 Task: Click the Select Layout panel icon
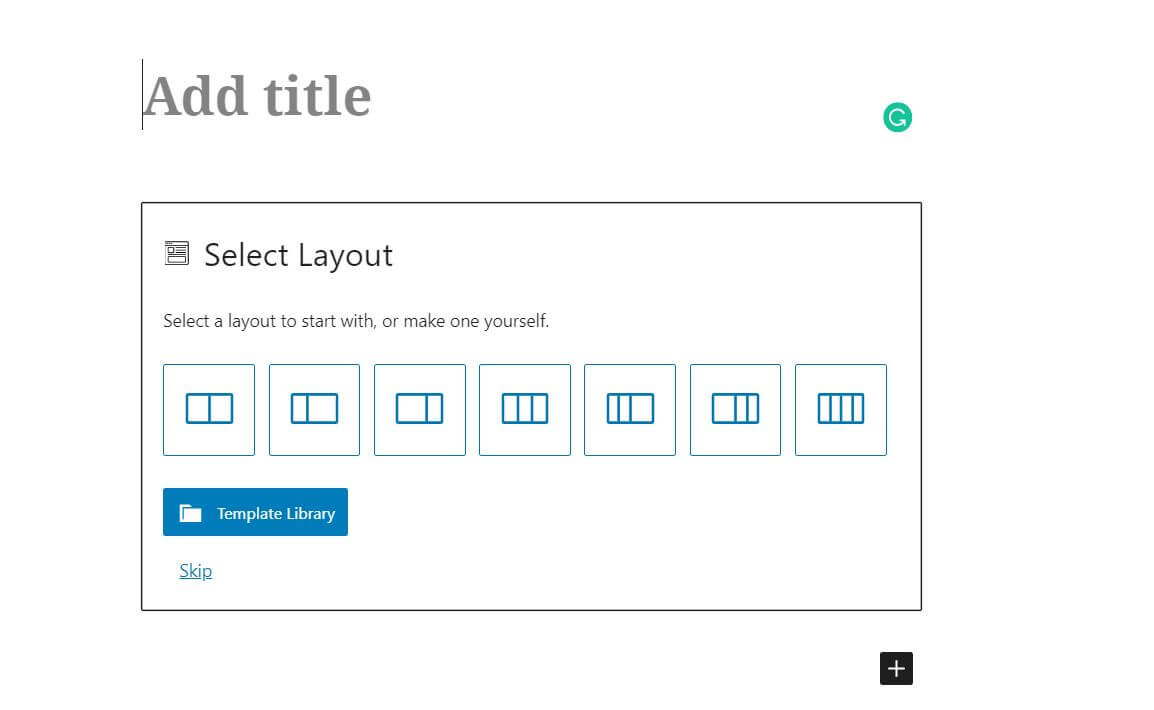tap(176, 253)
